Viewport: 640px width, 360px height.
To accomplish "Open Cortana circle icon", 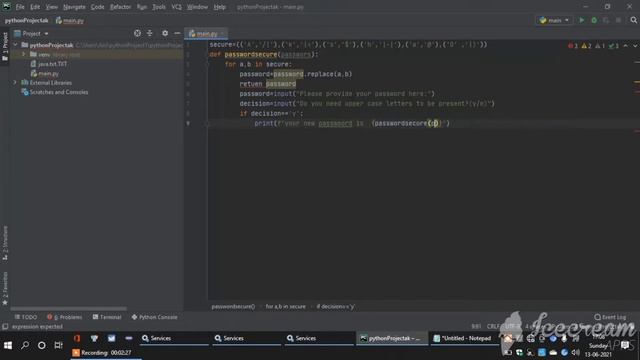I will (42, 345).
